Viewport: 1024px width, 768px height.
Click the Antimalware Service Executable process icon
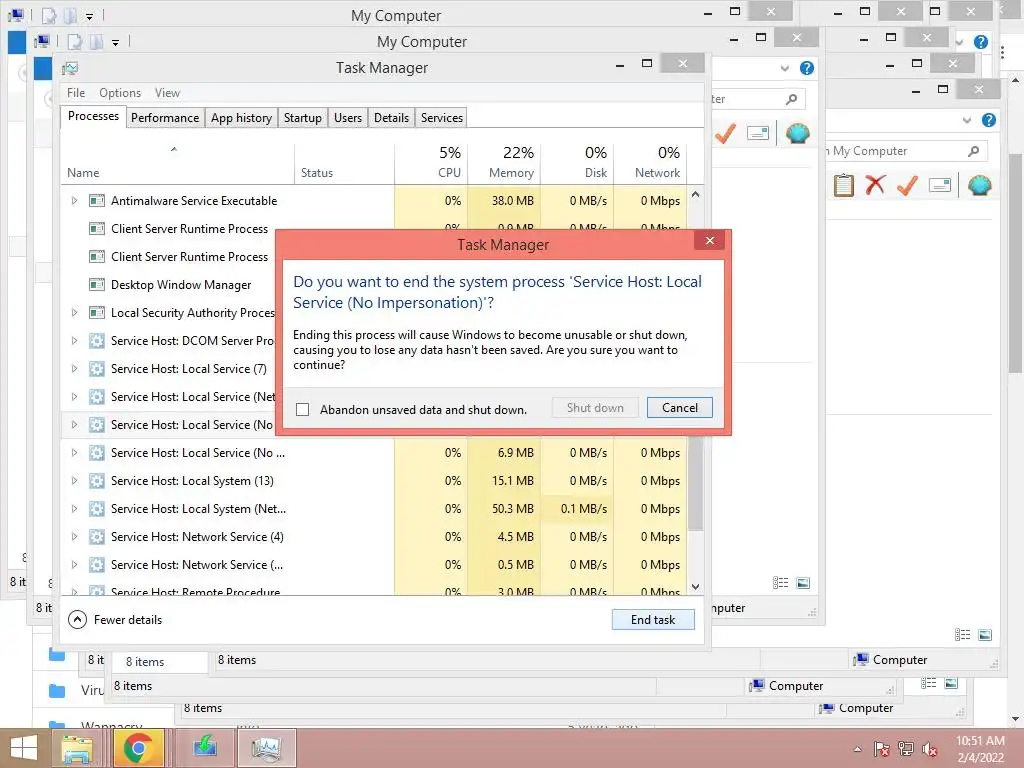click(x=97, y=200)
